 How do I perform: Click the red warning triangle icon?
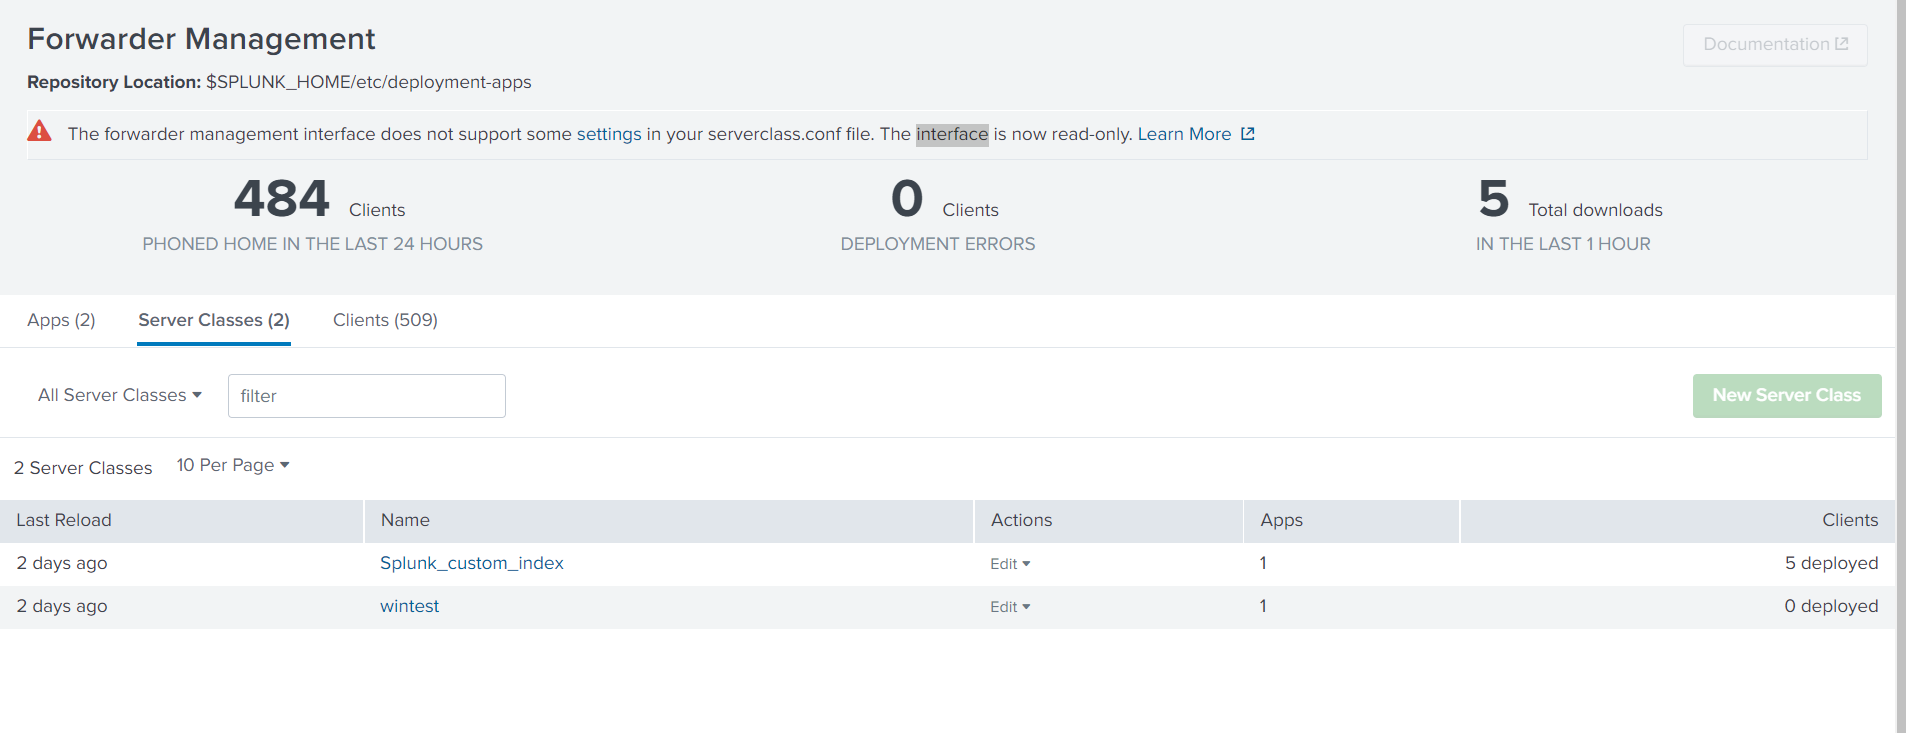pyautogui.click(x=39, y=131)
